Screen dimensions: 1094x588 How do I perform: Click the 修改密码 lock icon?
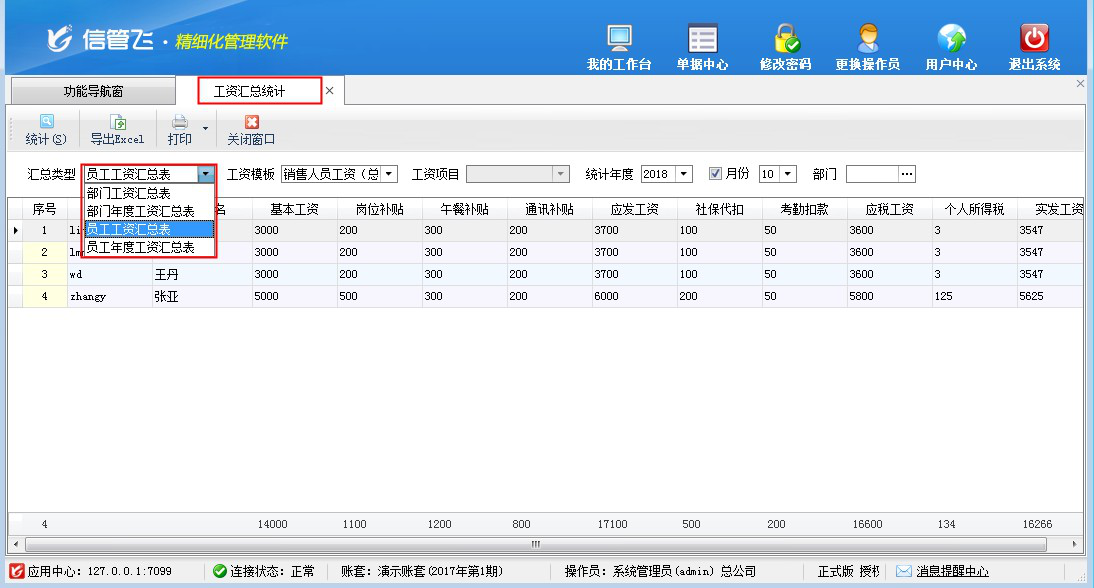(x=785, y=40)
